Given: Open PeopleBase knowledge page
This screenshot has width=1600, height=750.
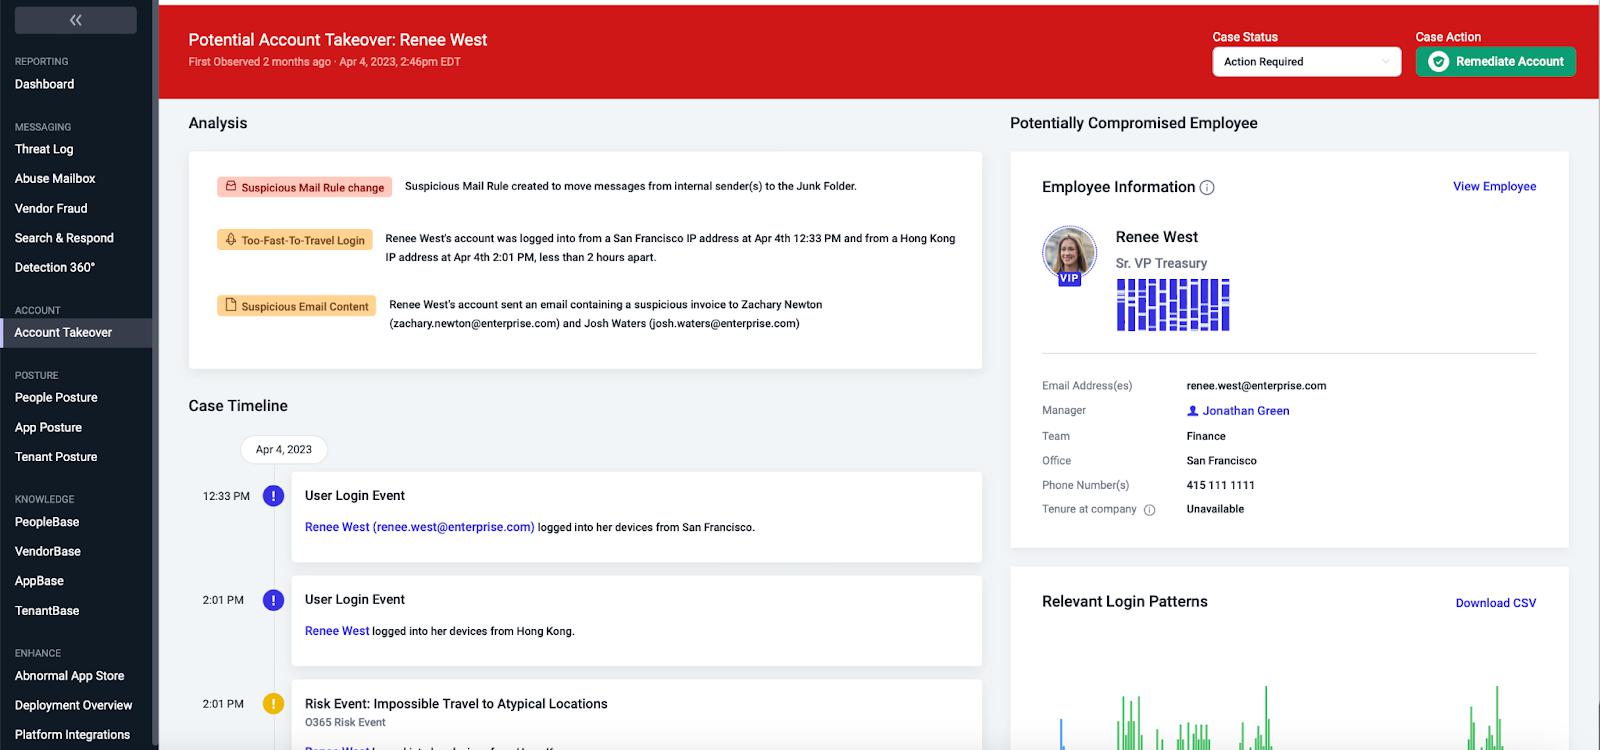Looking at the screenshot, I should 47,522.
